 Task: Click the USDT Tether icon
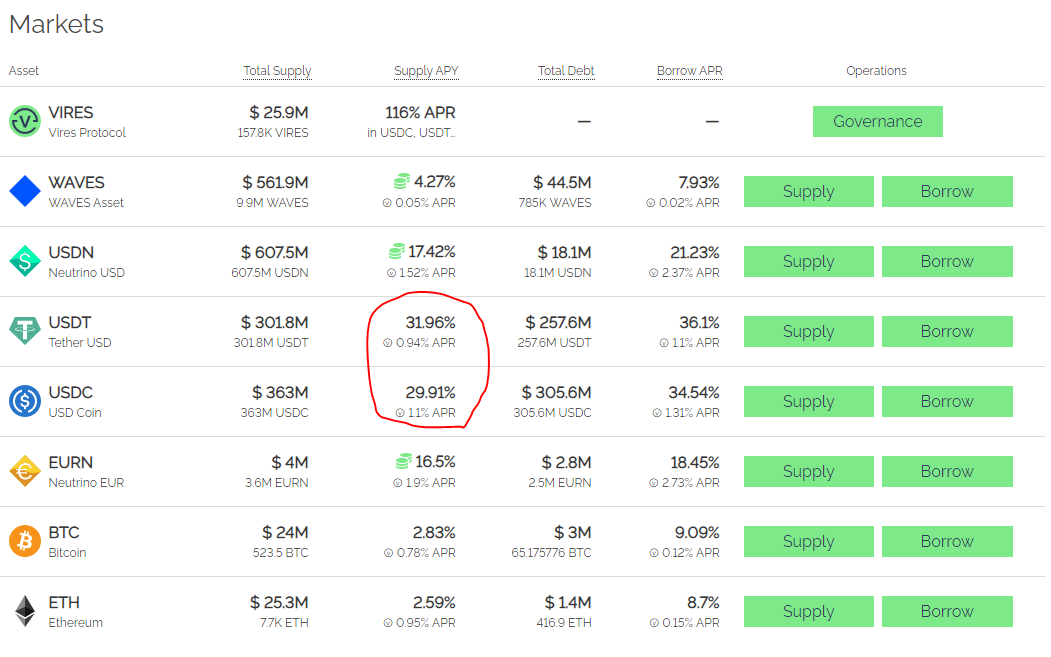[25, 331]
